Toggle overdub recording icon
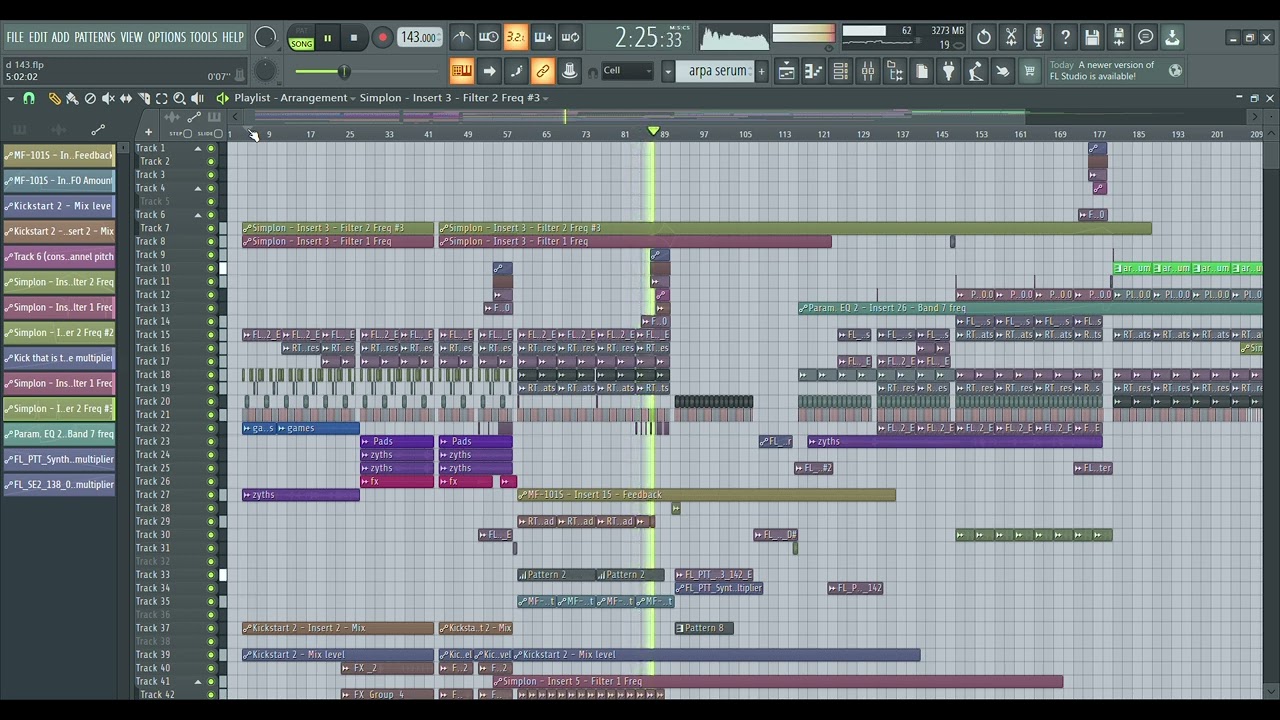Screen dimensions: 1280x720 (x=542, y=38)
